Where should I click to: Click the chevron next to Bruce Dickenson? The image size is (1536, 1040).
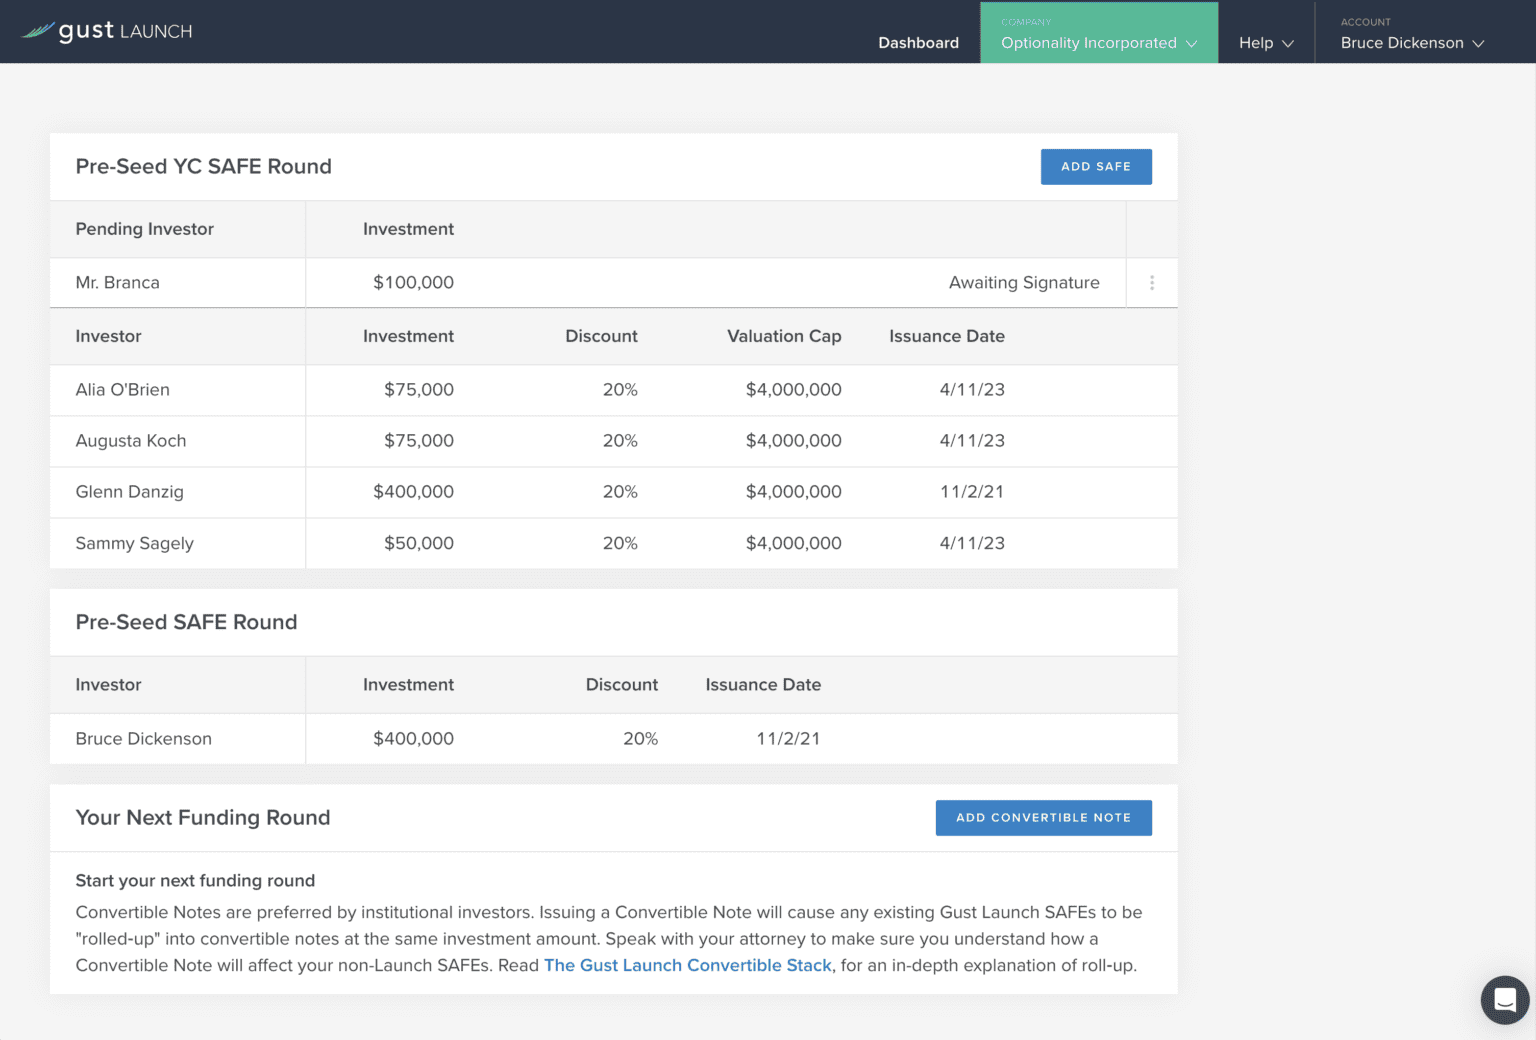[1479, 43]
